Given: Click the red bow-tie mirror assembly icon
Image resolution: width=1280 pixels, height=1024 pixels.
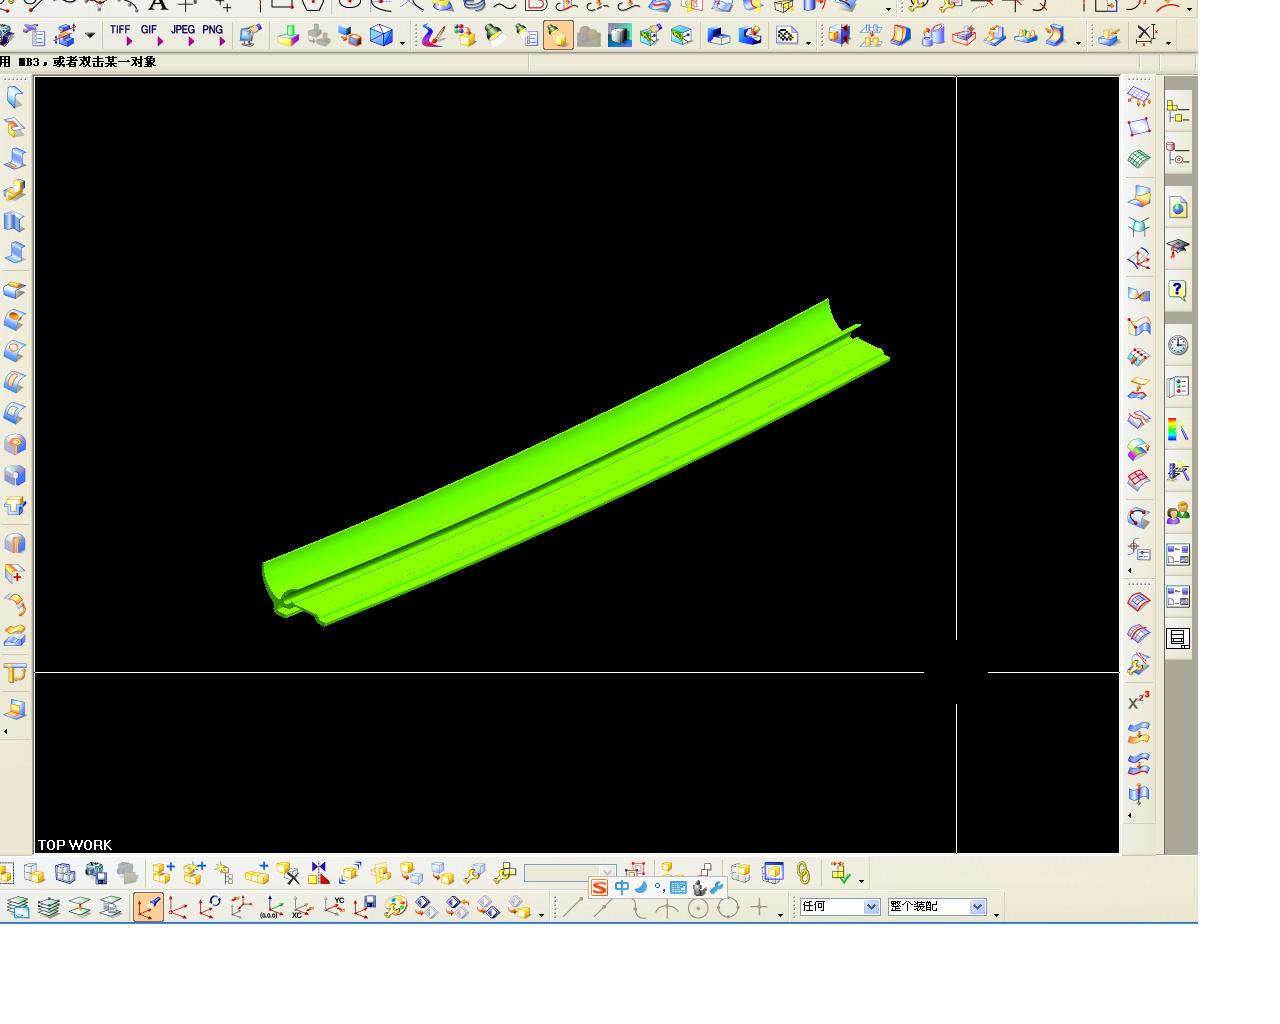Looking at the screenshot, I should pyautogui.click(x=319, y=873).
